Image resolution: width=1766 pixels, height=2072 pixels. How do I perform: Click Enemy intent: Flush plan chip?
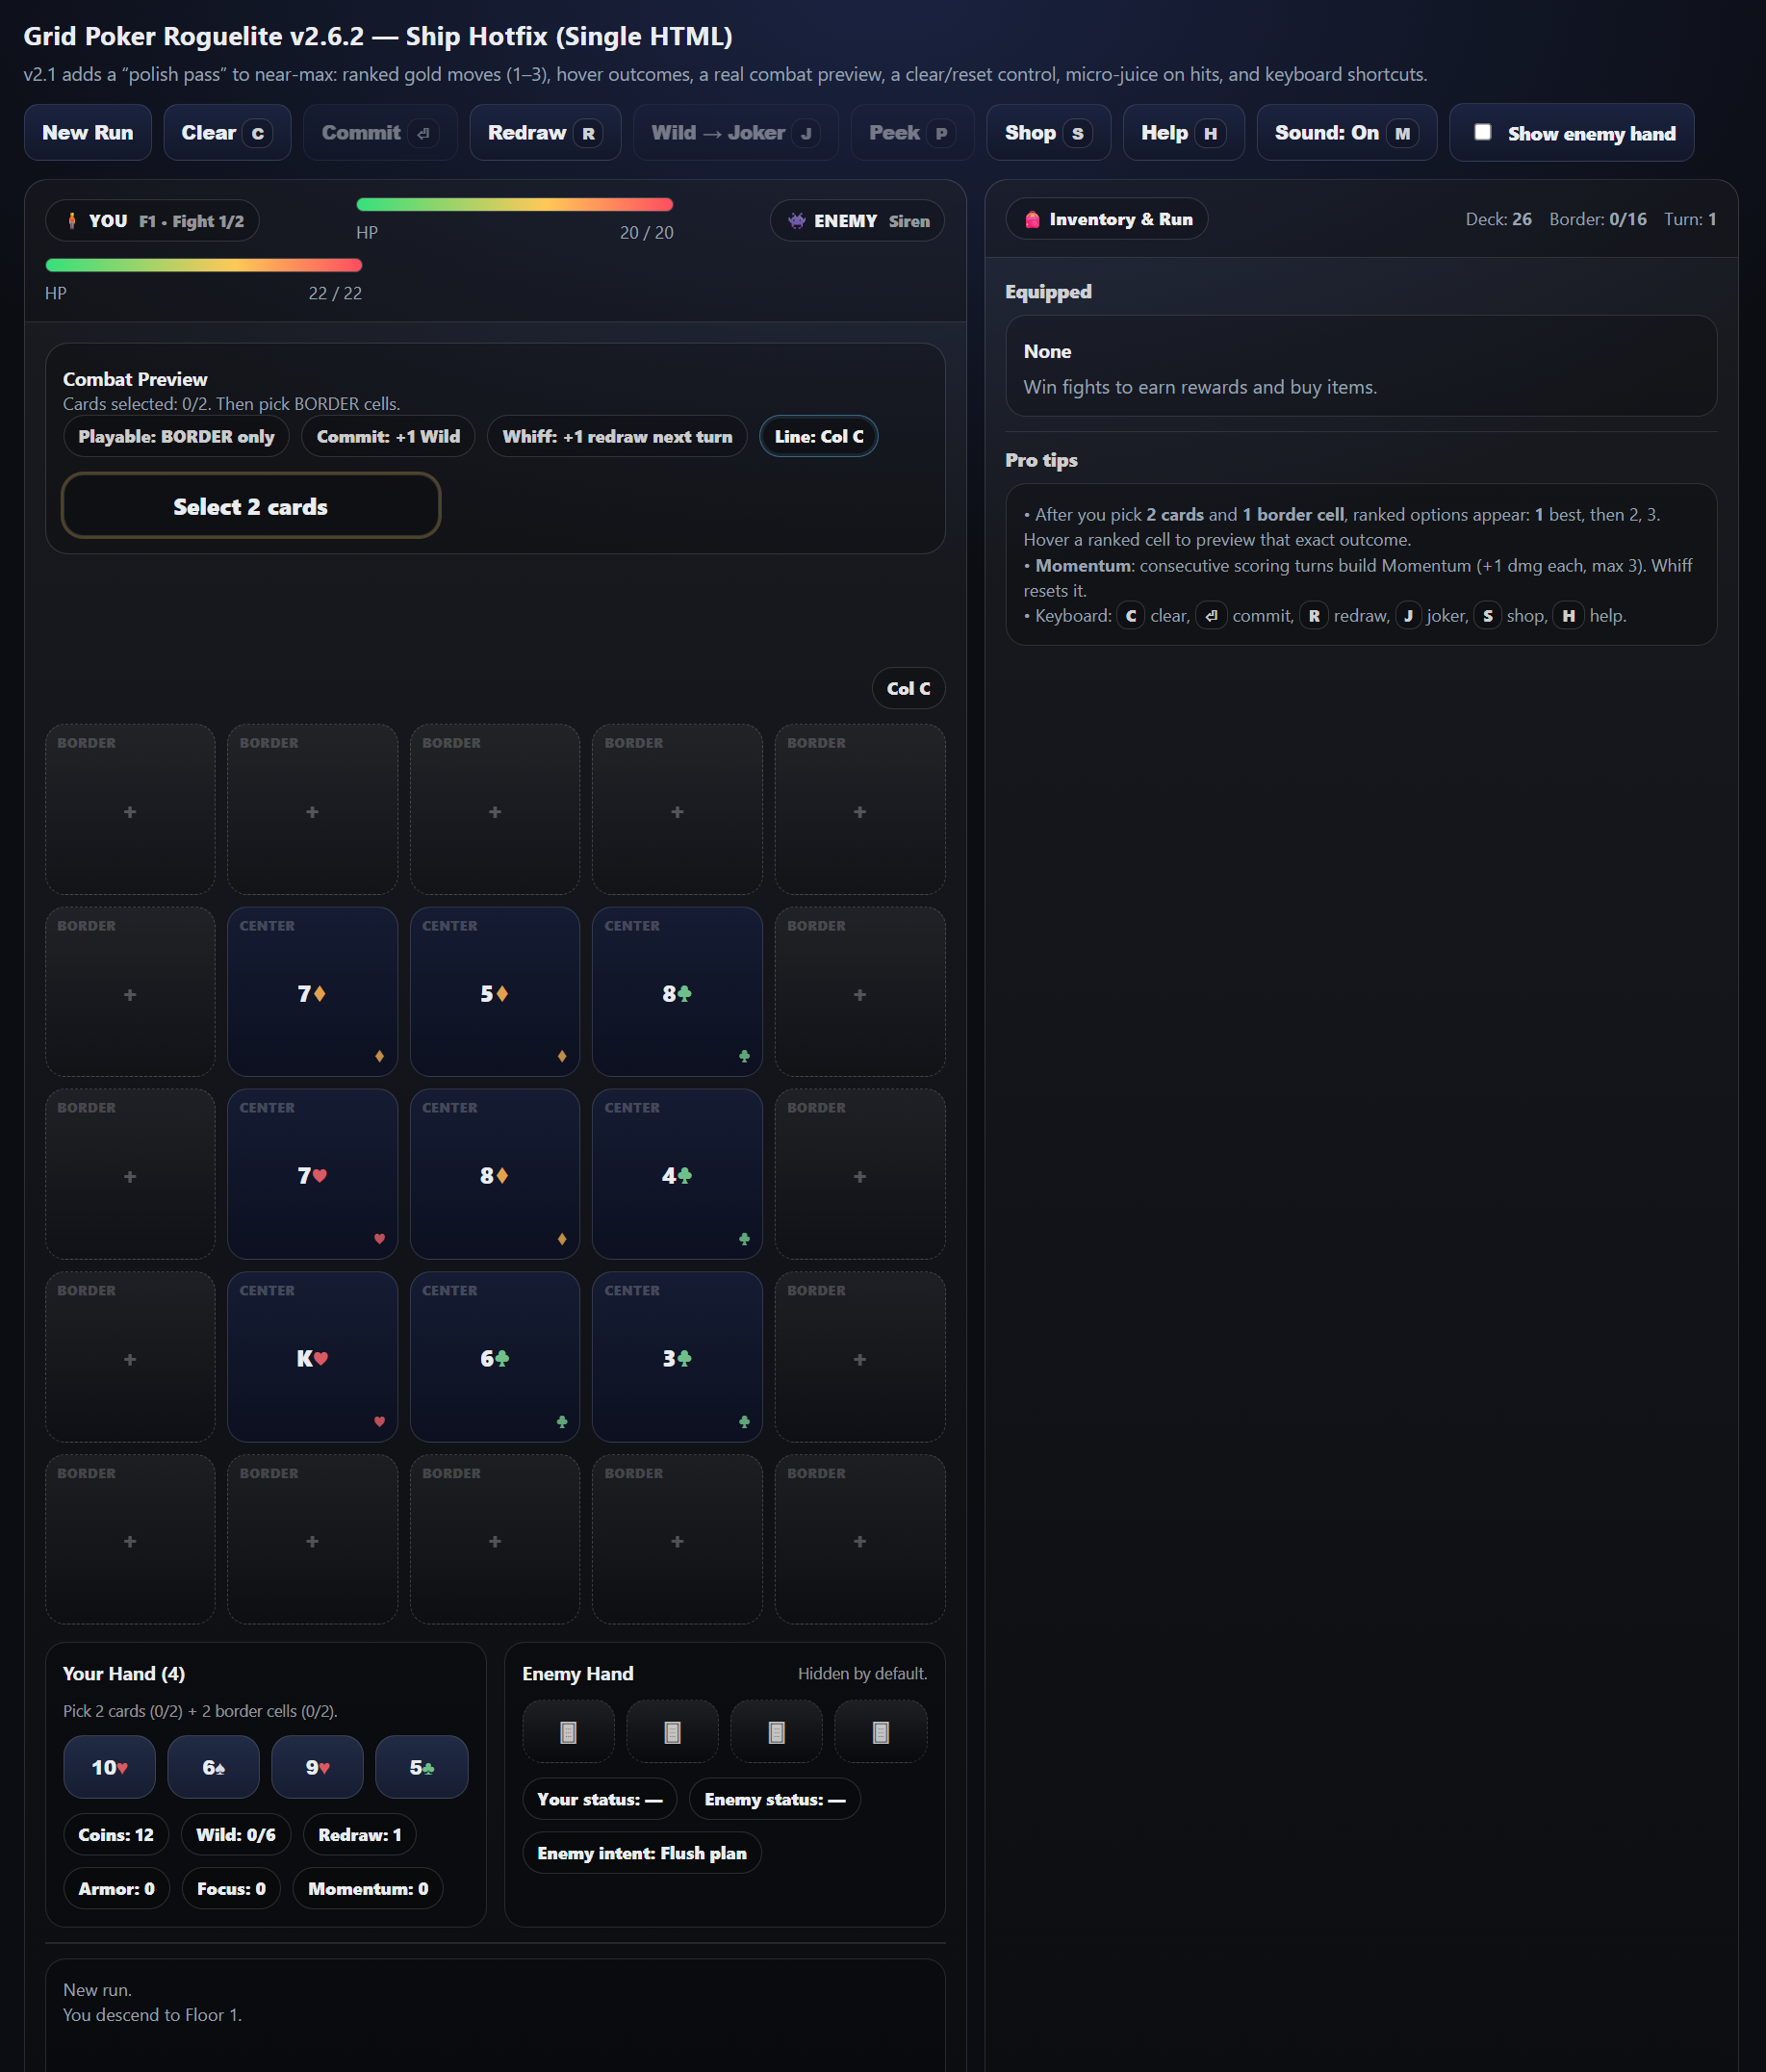[x=642, y=1854]
